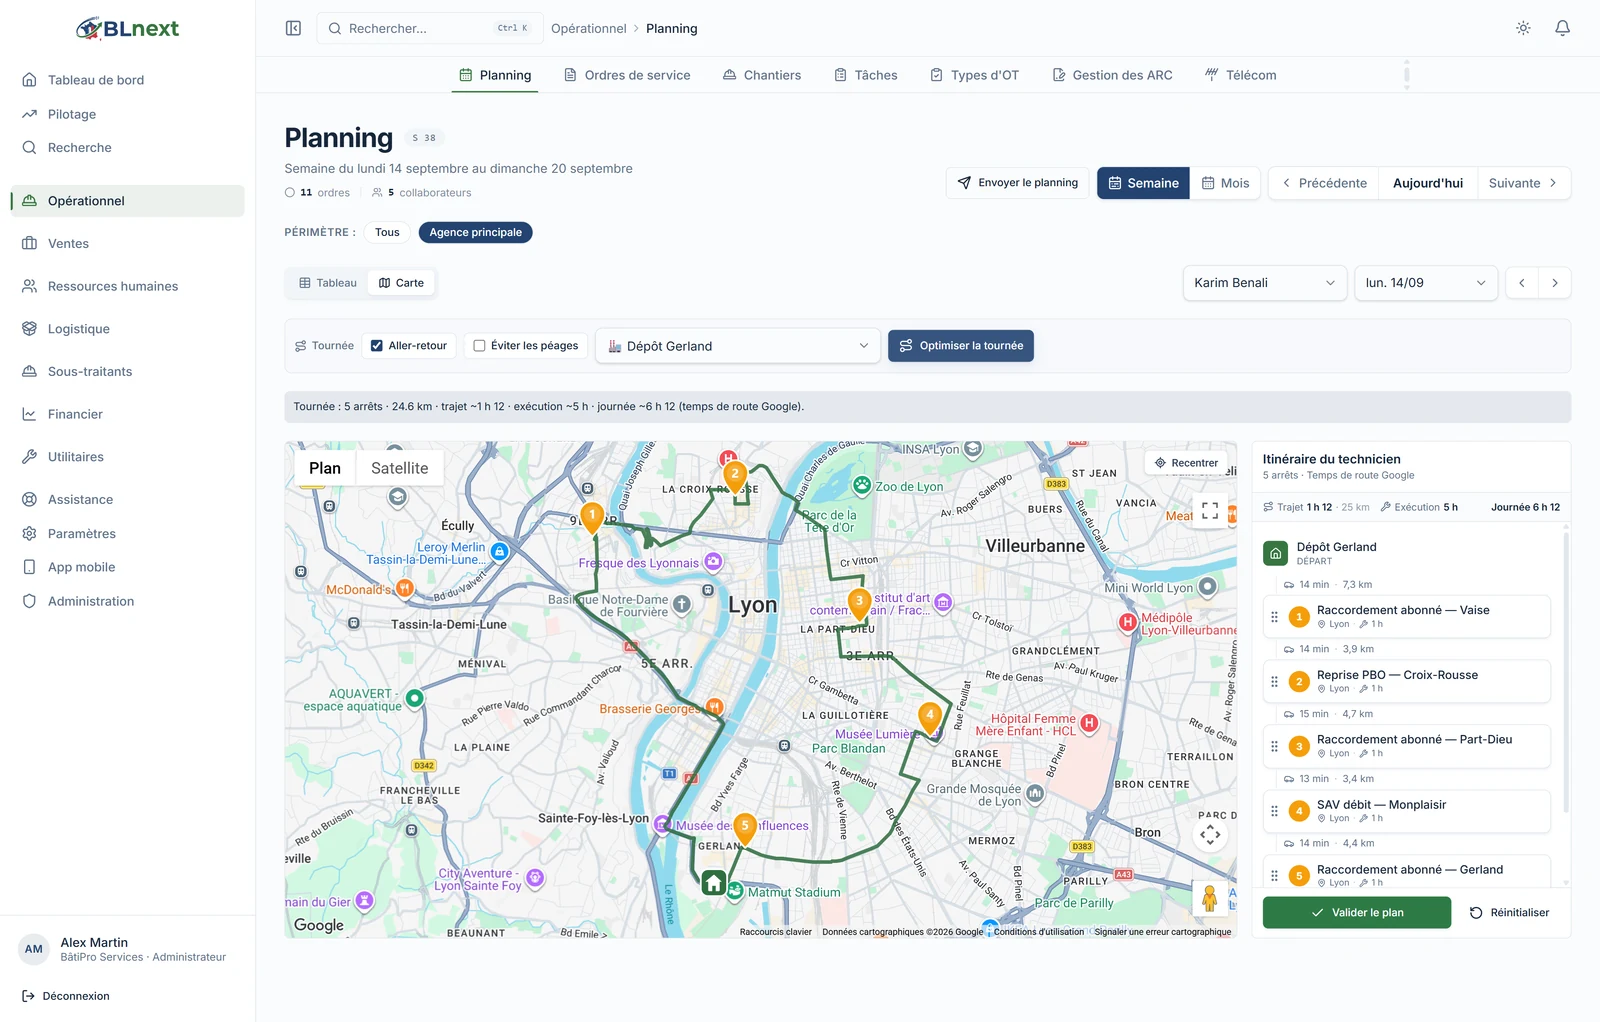
Task: Open Pilotage in sidebar
Action: (x=127, y=114)
